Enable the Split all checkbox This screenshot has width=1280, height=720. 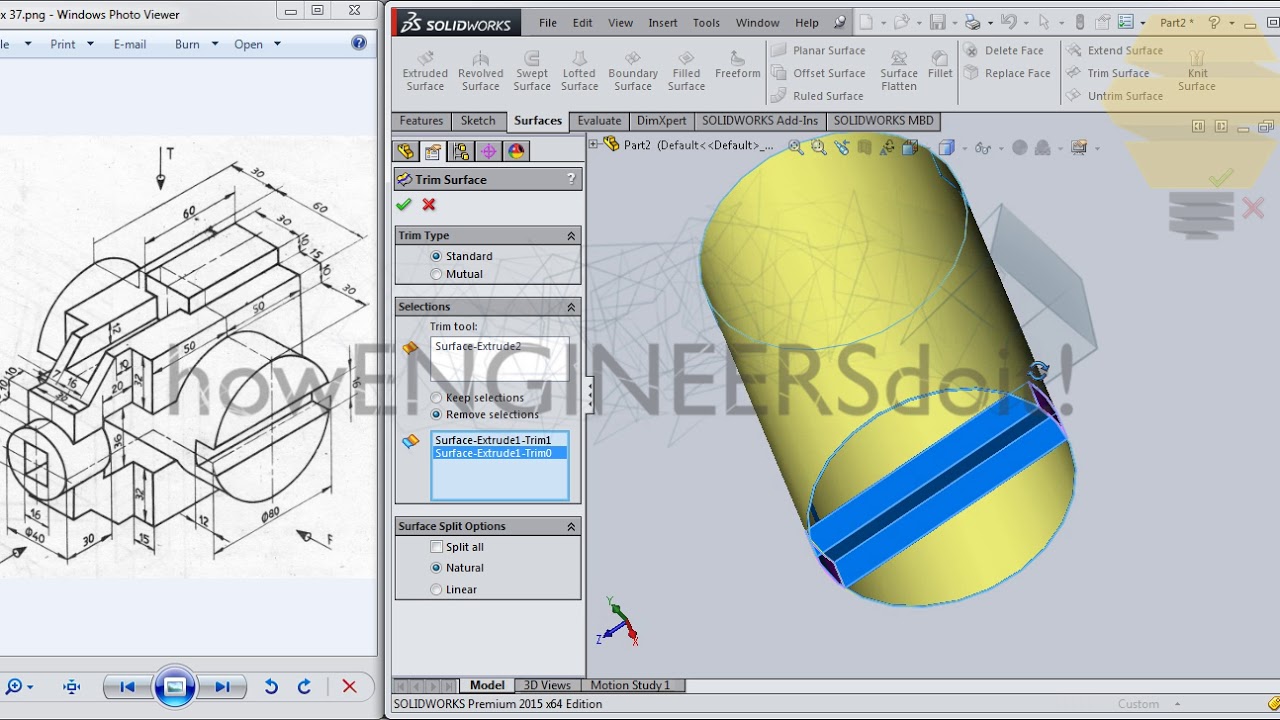click(436, 547)
